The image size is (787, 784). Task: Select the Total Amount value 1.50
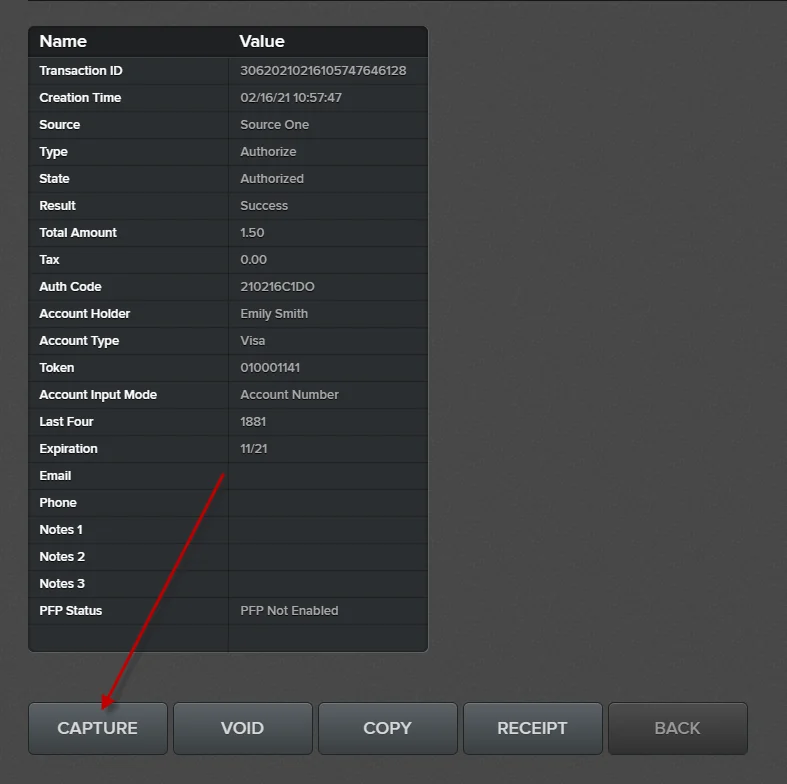[252, 233]
